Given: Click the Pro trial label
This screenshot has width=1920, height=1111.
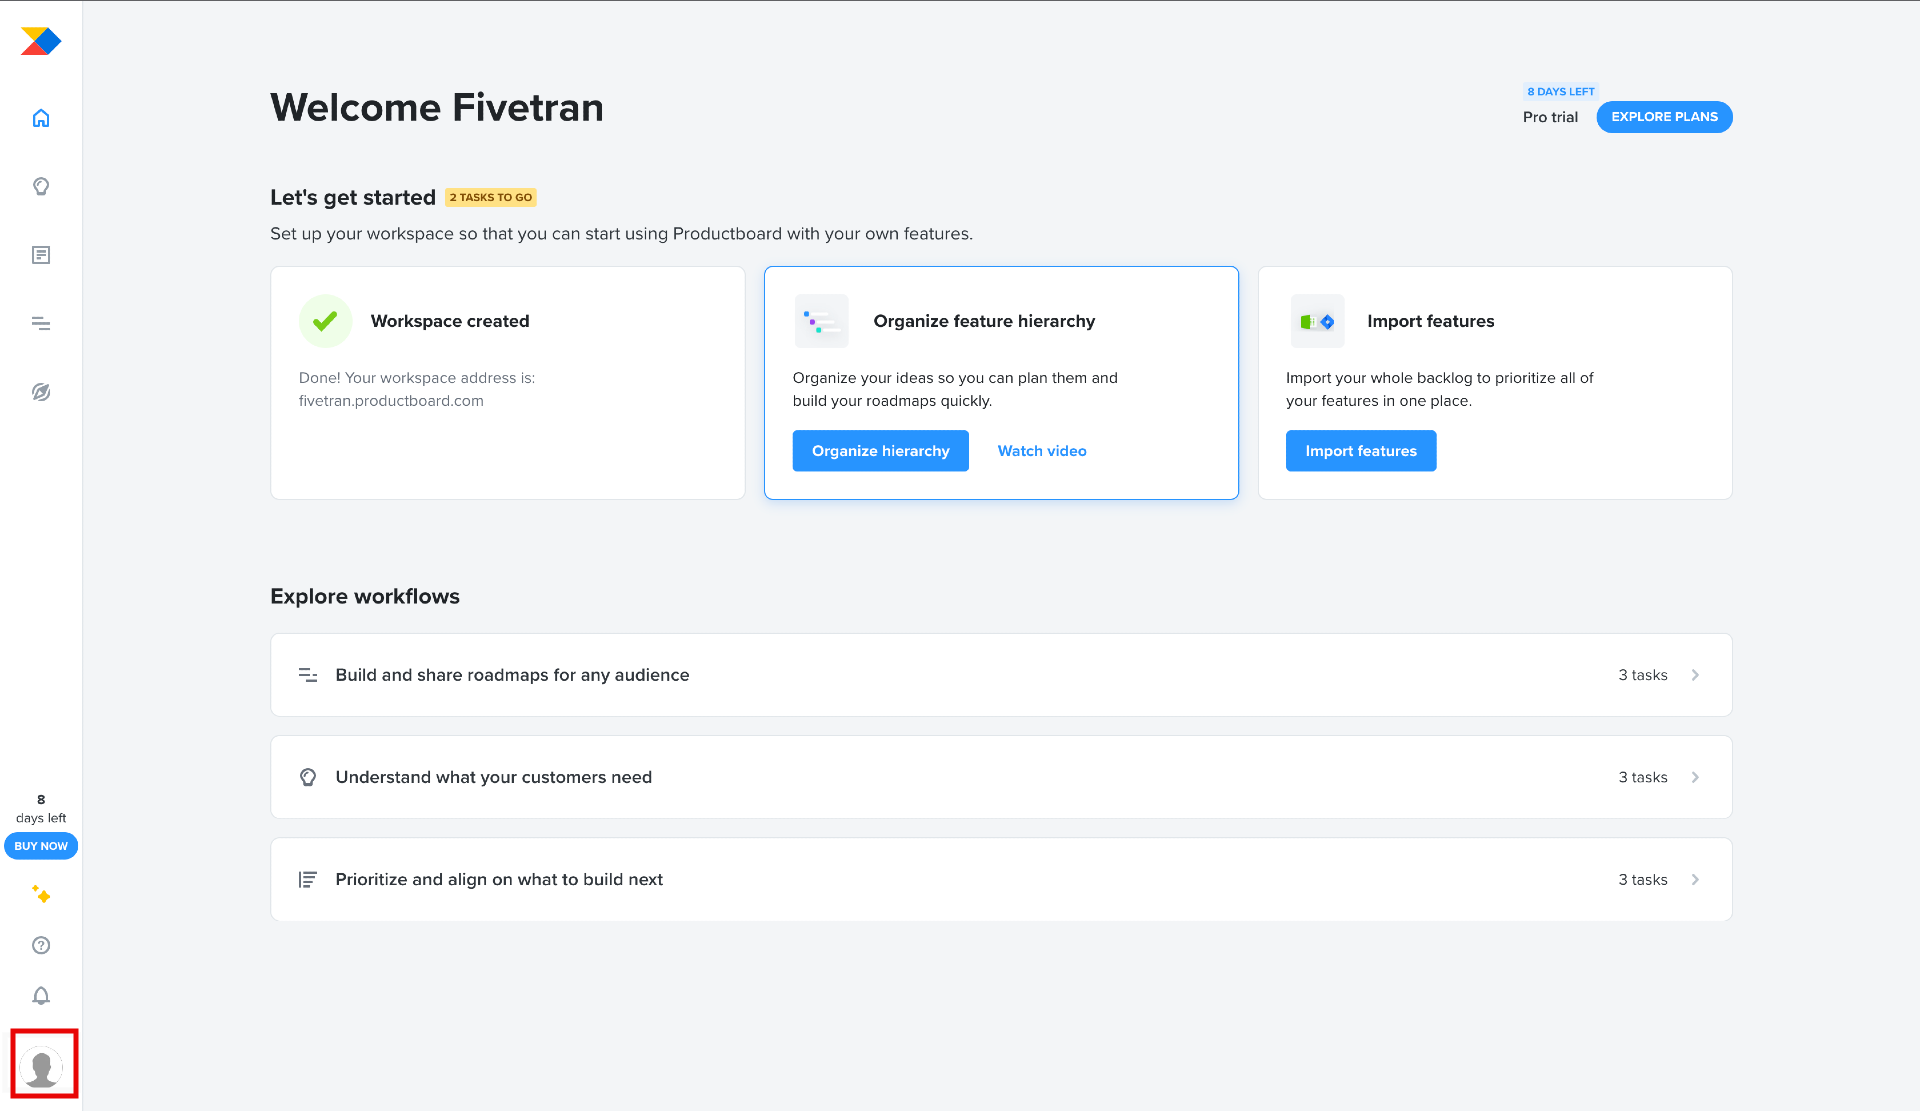Looking at the screenshot, I should click(x=1550, y=117).
